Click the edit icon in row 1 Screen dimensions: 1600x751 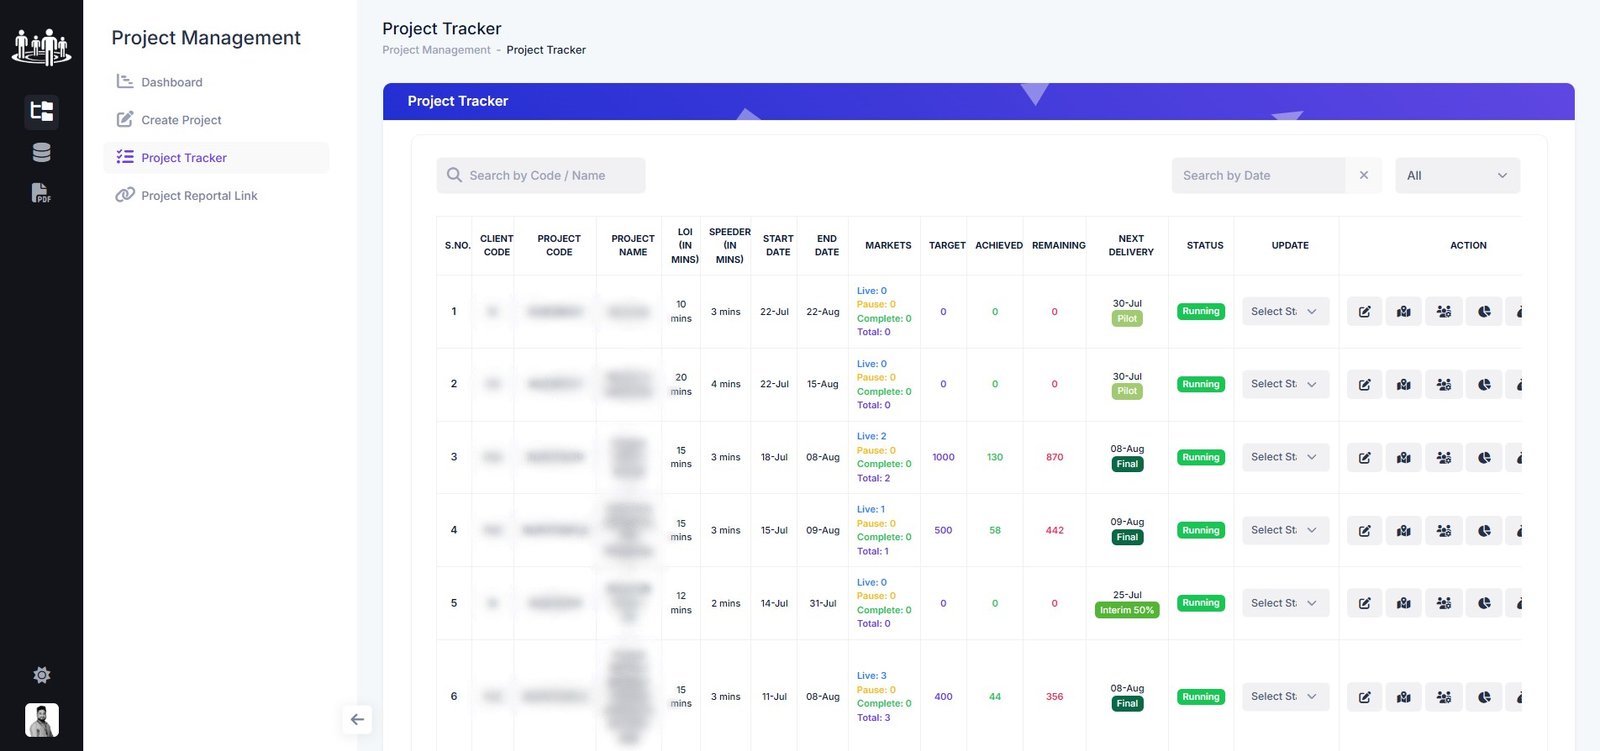pyautogui.click(x=1364, y=312)
